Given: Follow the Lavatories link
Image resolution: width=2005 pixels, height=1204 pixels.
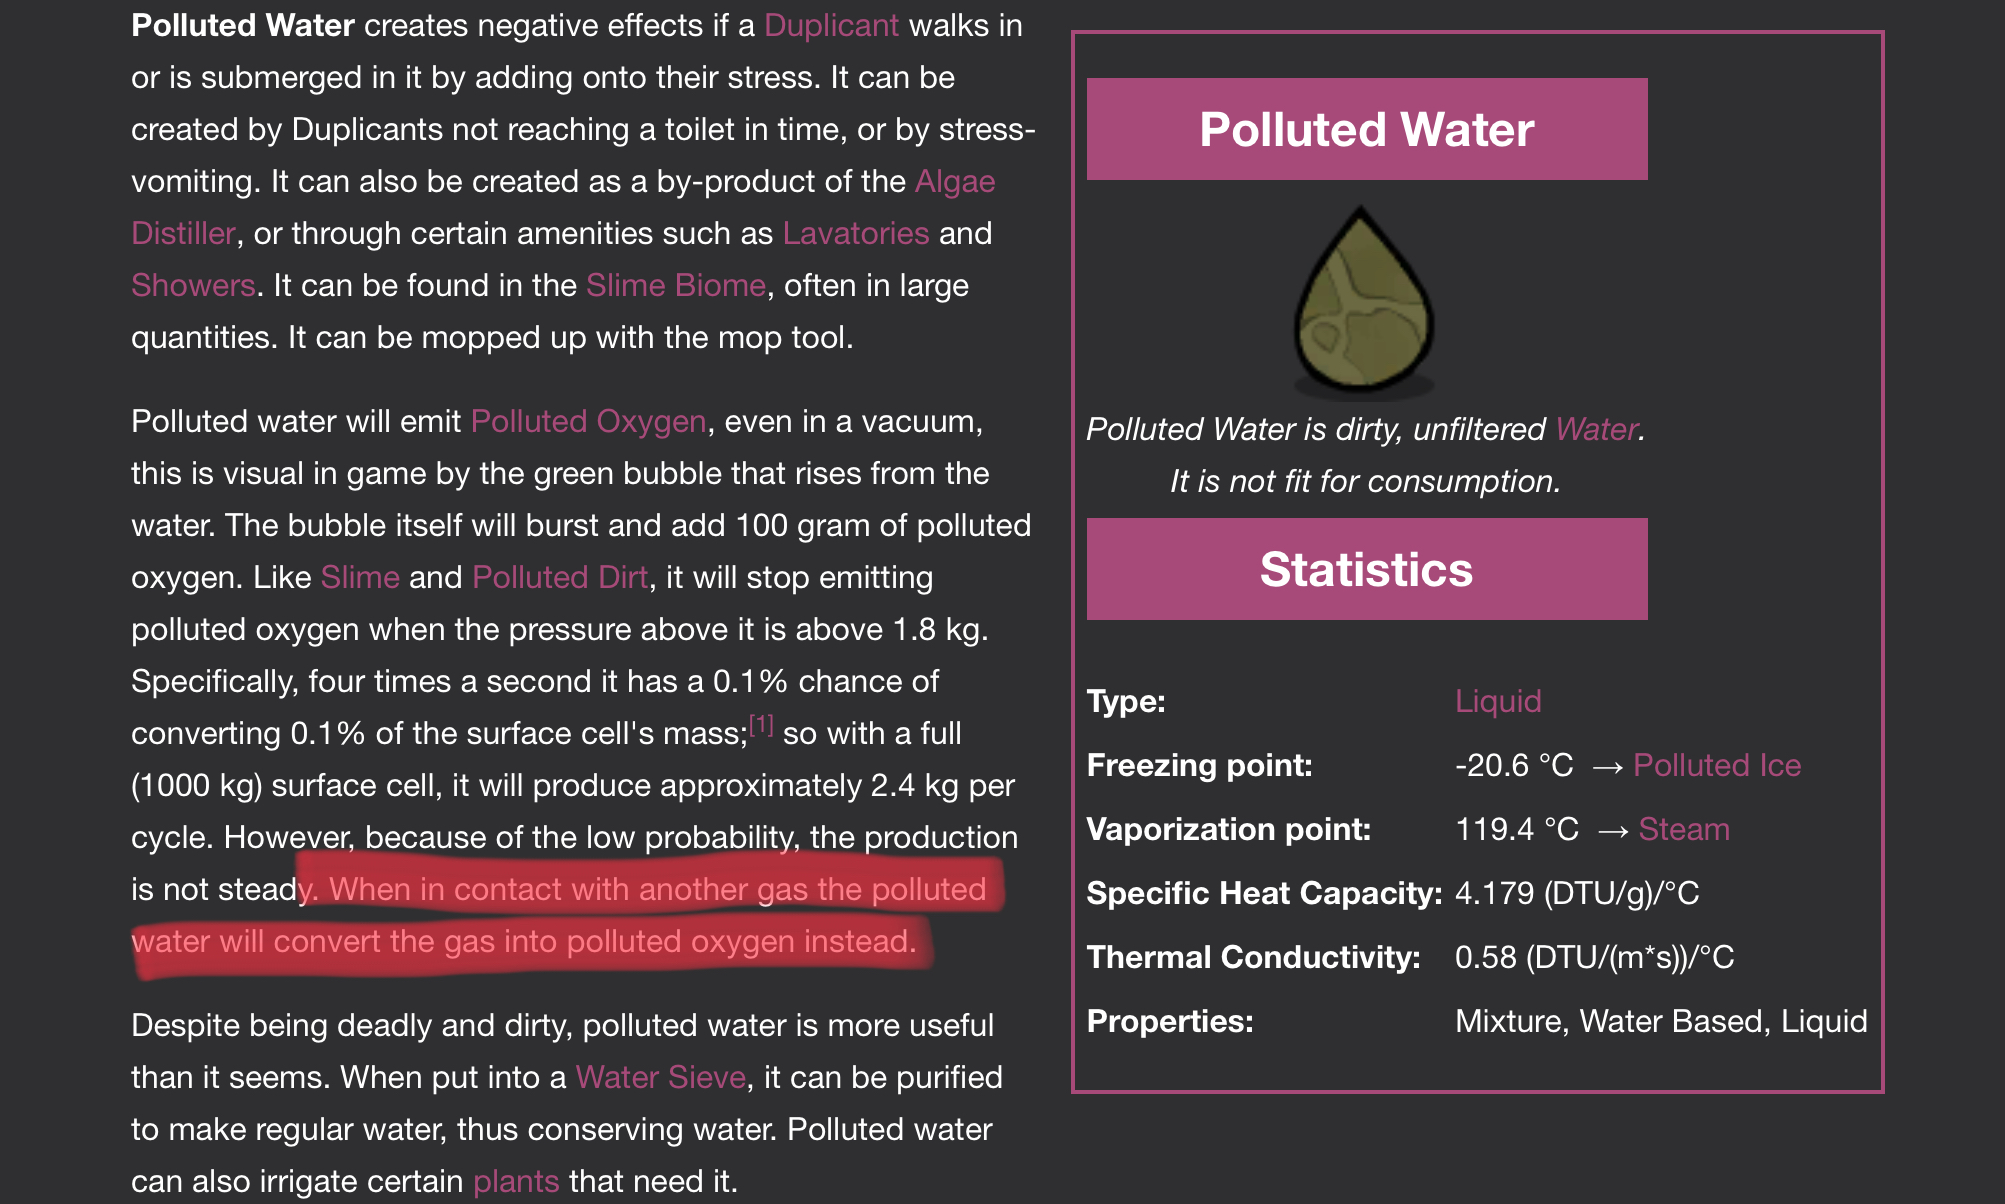Looking at the screenshot, I should tap(855, 234).
